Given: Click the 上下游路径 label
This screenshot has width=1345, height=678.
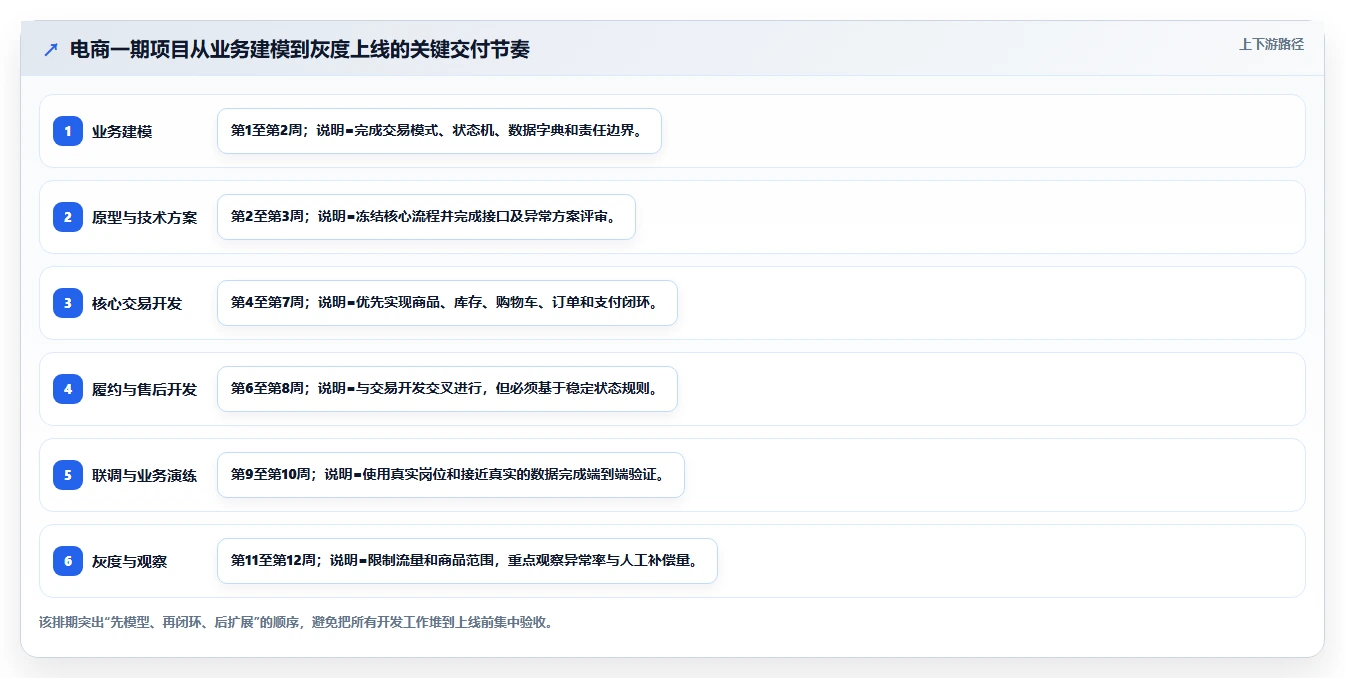Looking at the screenshot, I should (x=1271, y=44).
